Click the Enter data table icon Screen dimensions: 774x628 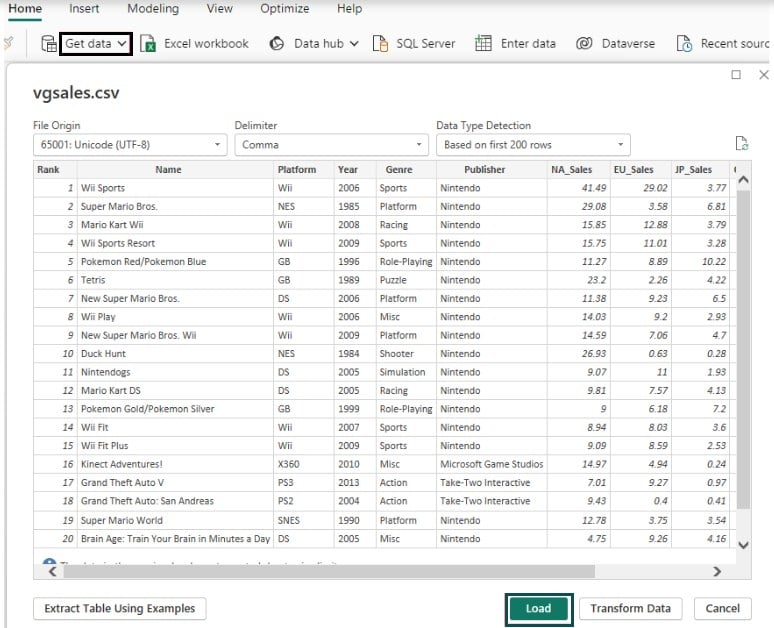[483, 43]
